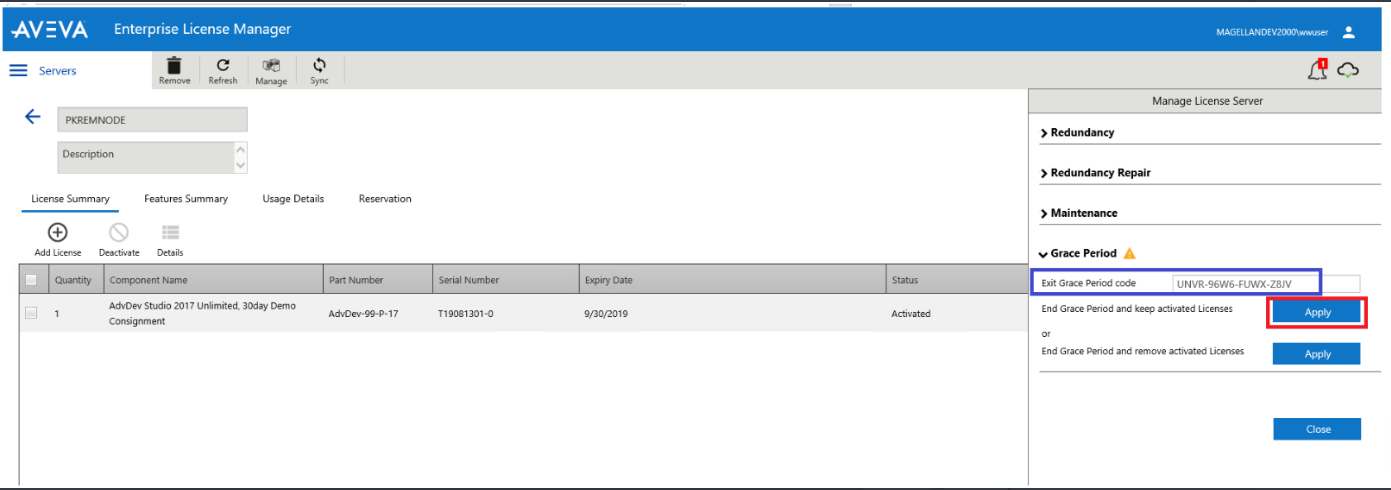Apply End Grace Period and keep licenses
The image size is (1391, 490).
[x=1317, y=312]
